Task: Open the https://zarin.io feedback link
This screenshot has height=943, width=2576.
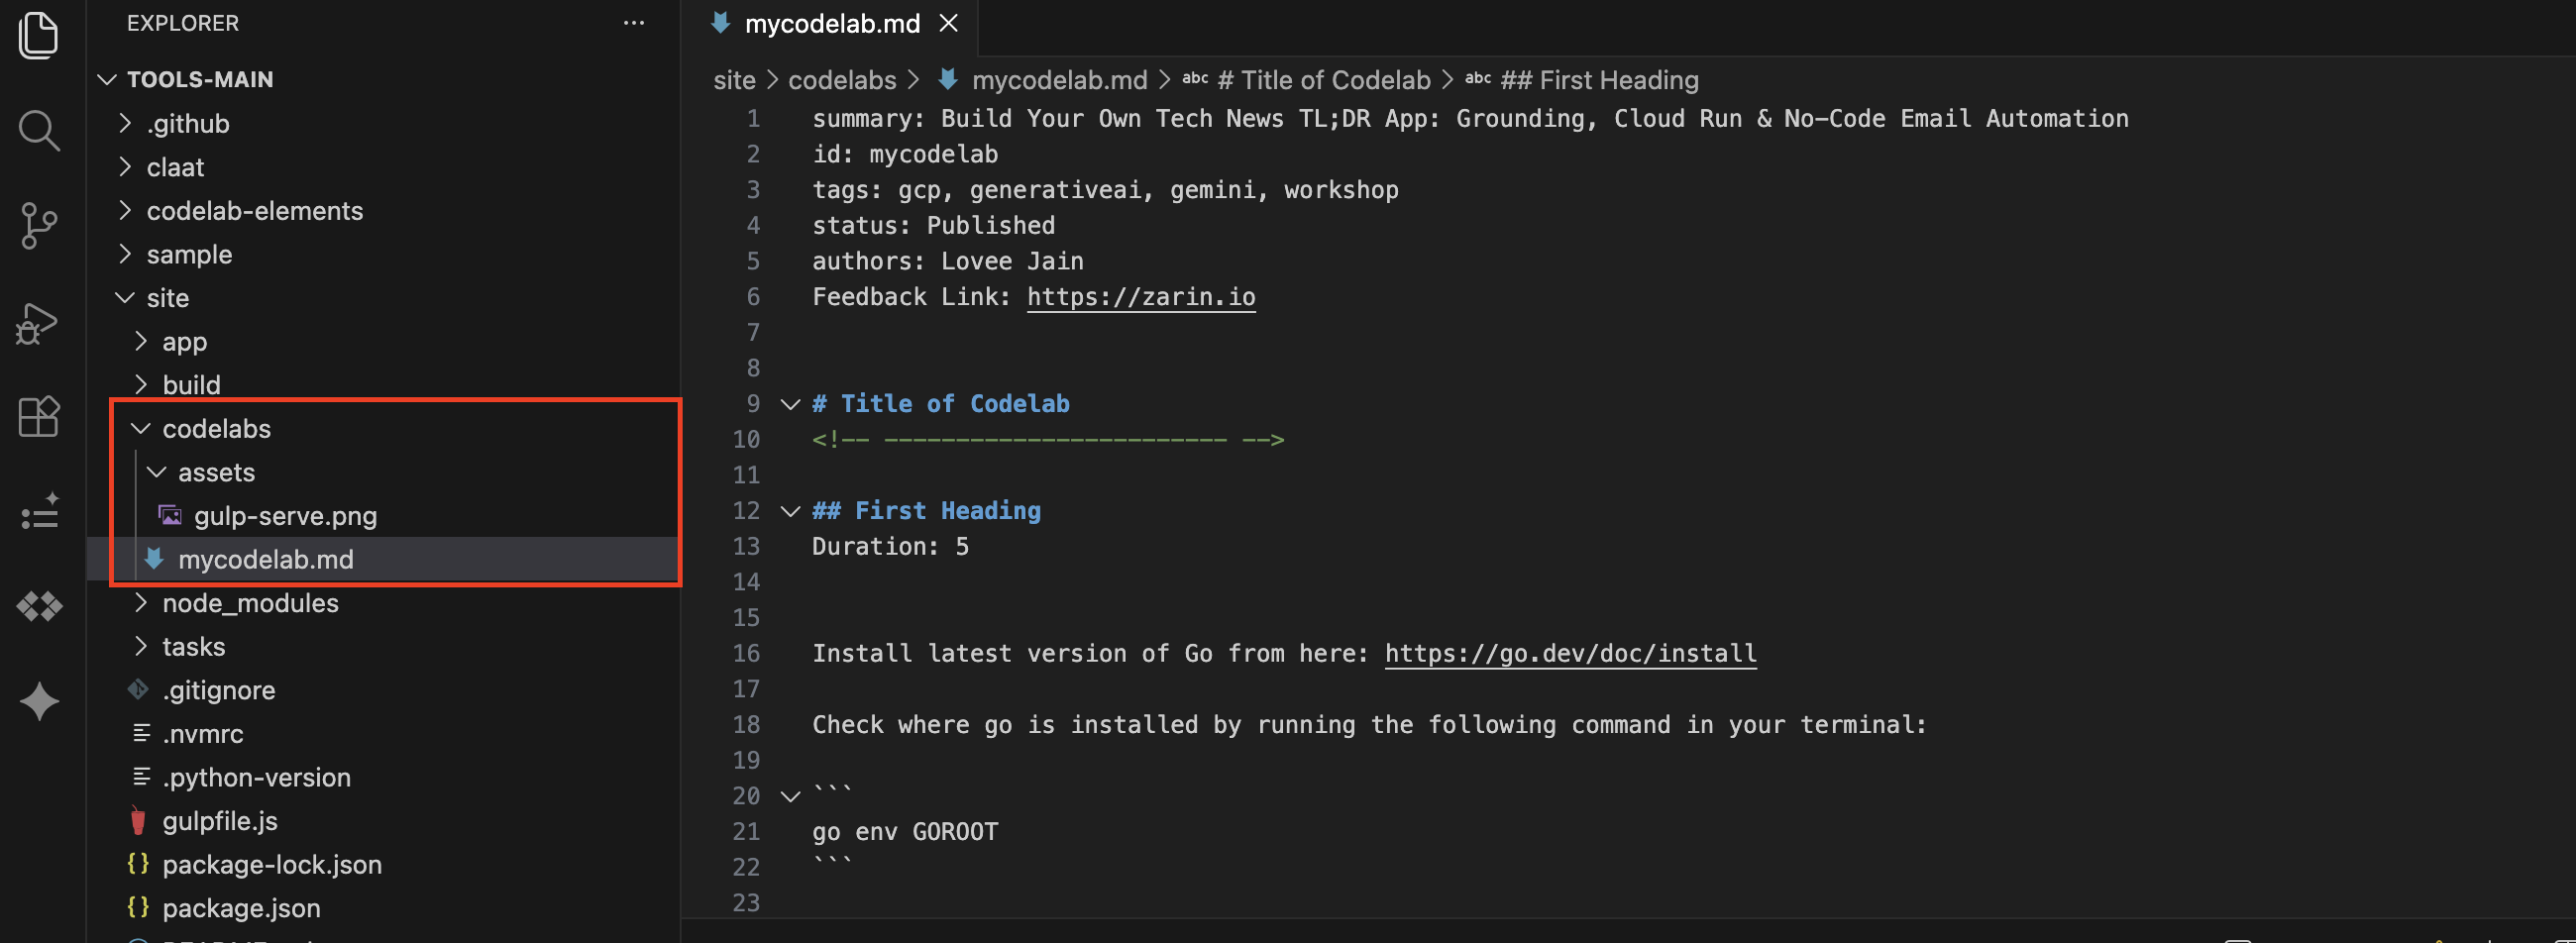Action: point(1140,296)
